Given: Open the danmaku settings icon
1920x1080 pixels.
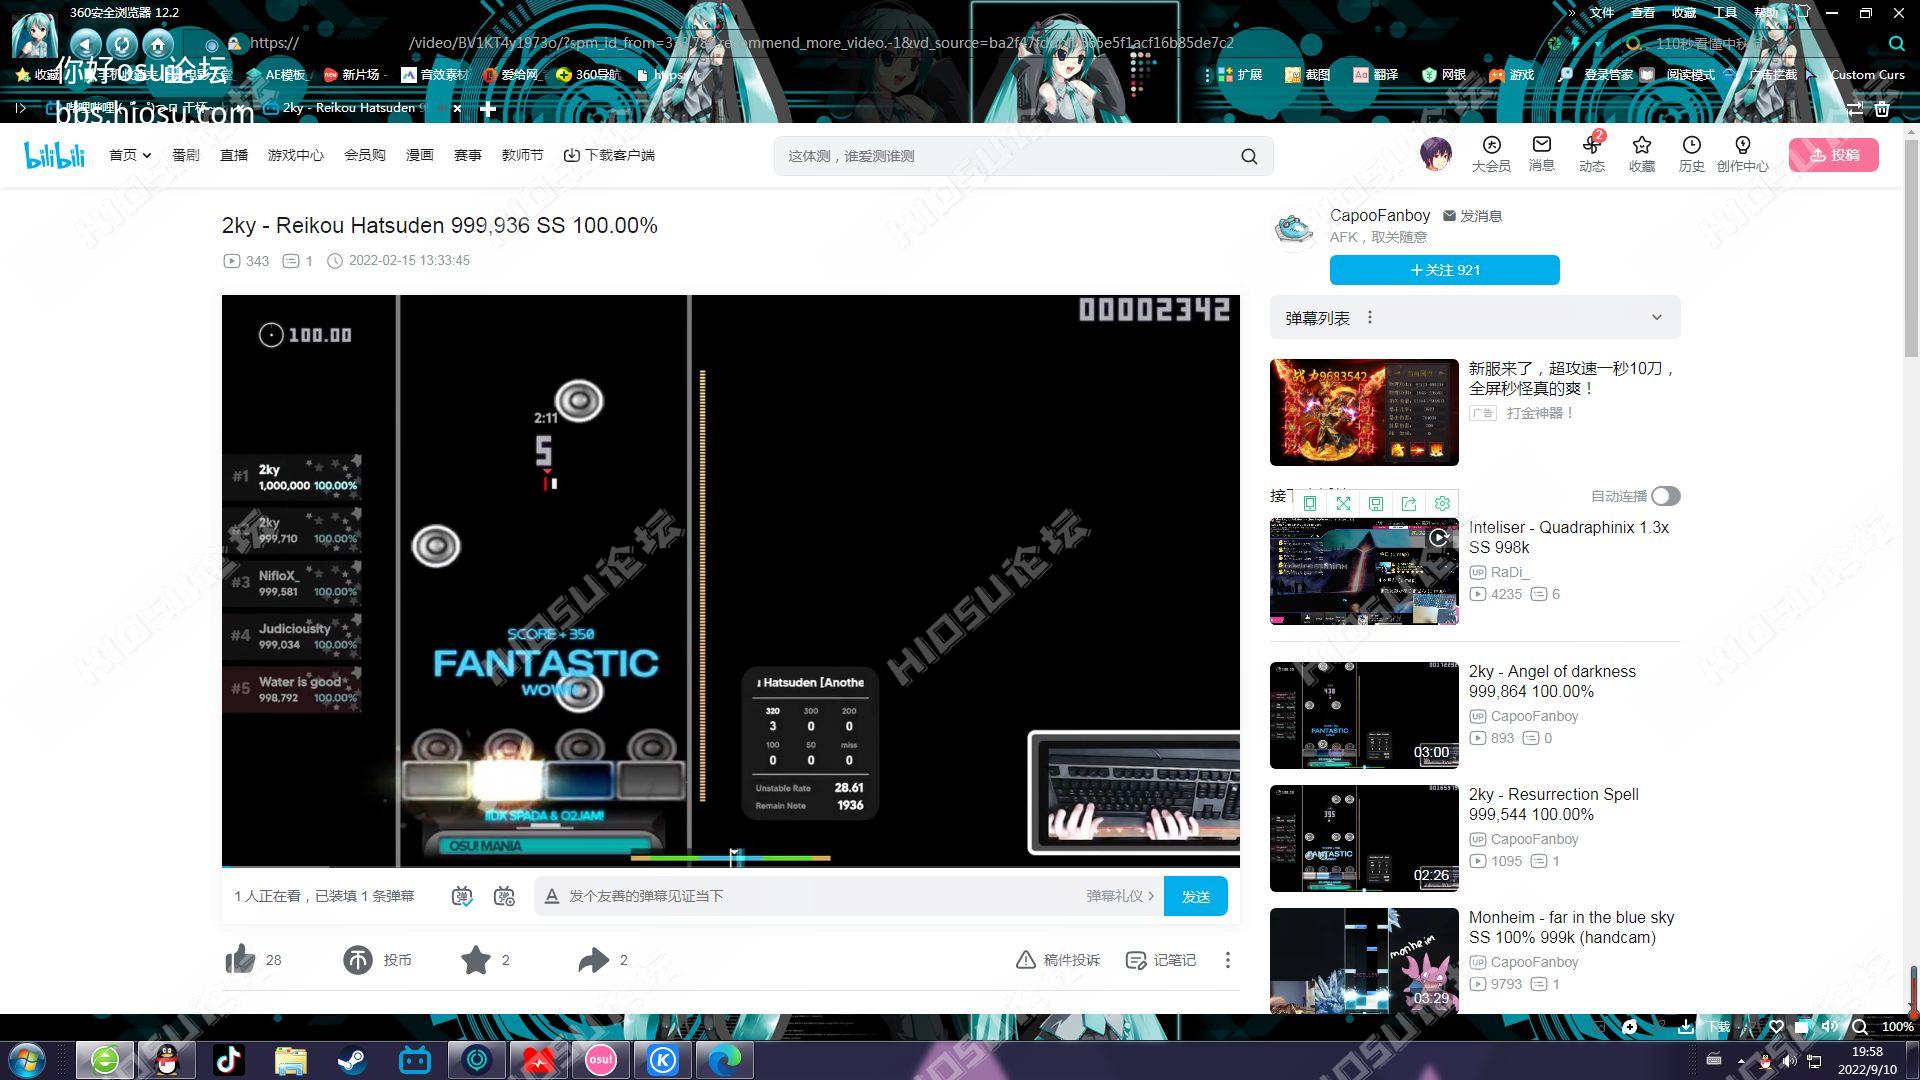Looking at the screenshot, I should click(x=505, y=896).
